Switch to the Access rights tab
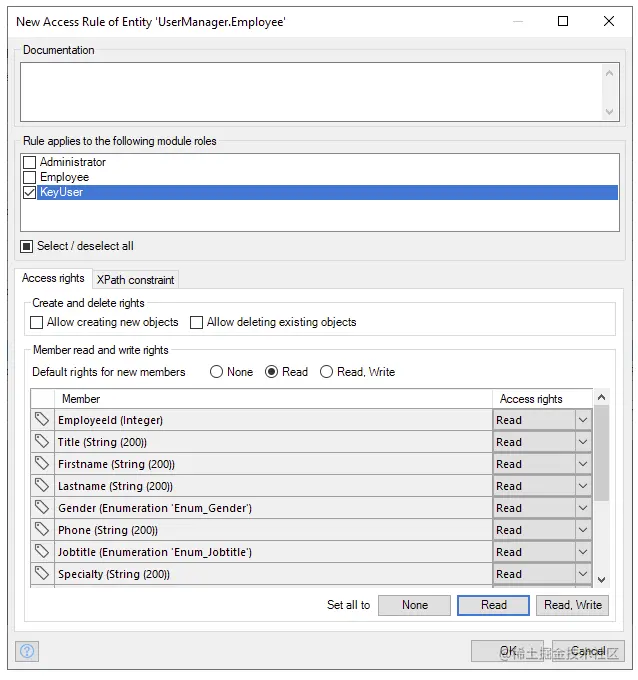 (x=53, y=278)
